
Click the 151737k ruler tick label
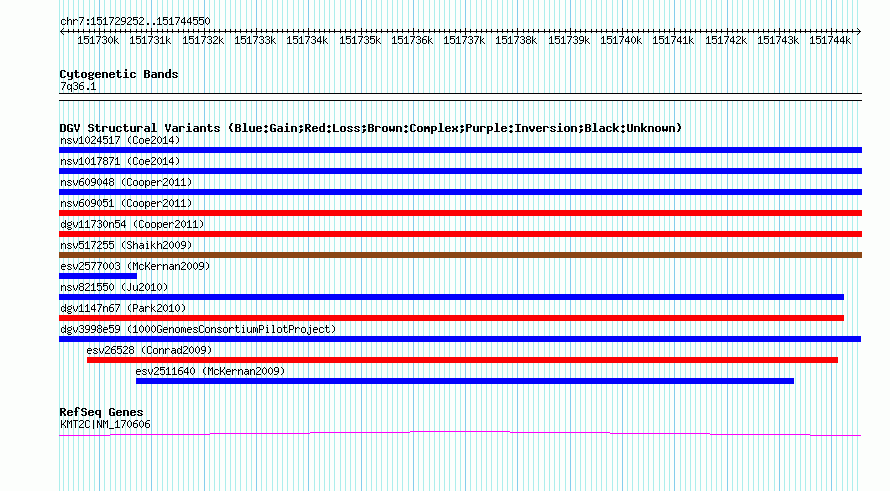(x=464, y=40)
